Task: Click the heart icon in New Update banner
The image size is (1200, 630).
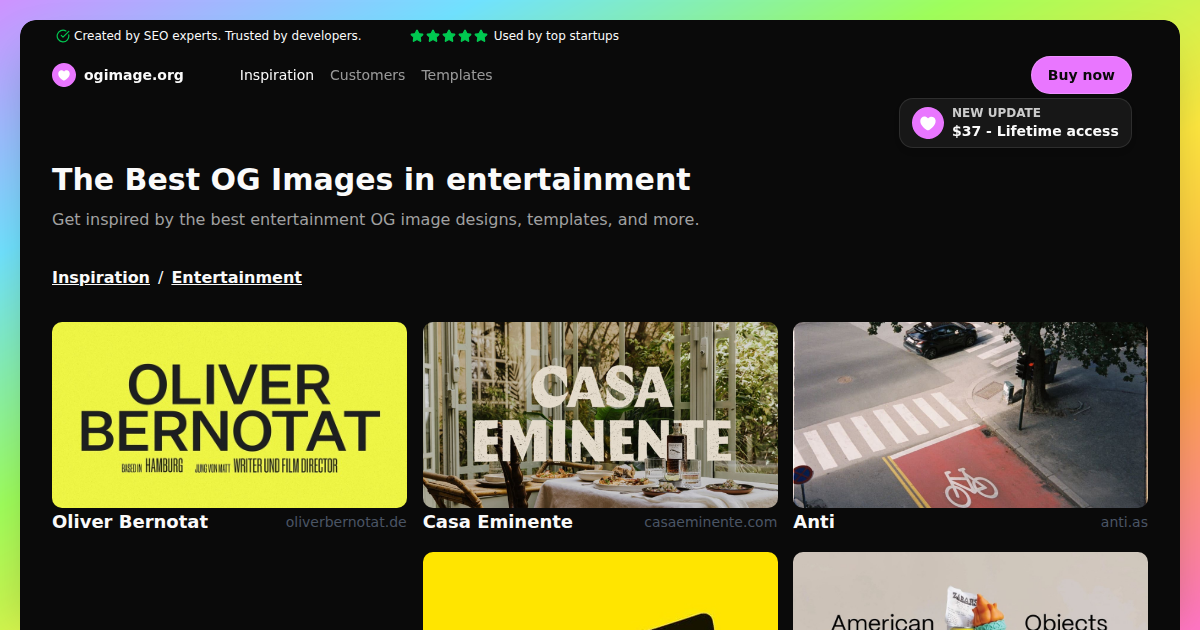Action: click(928, 123)
